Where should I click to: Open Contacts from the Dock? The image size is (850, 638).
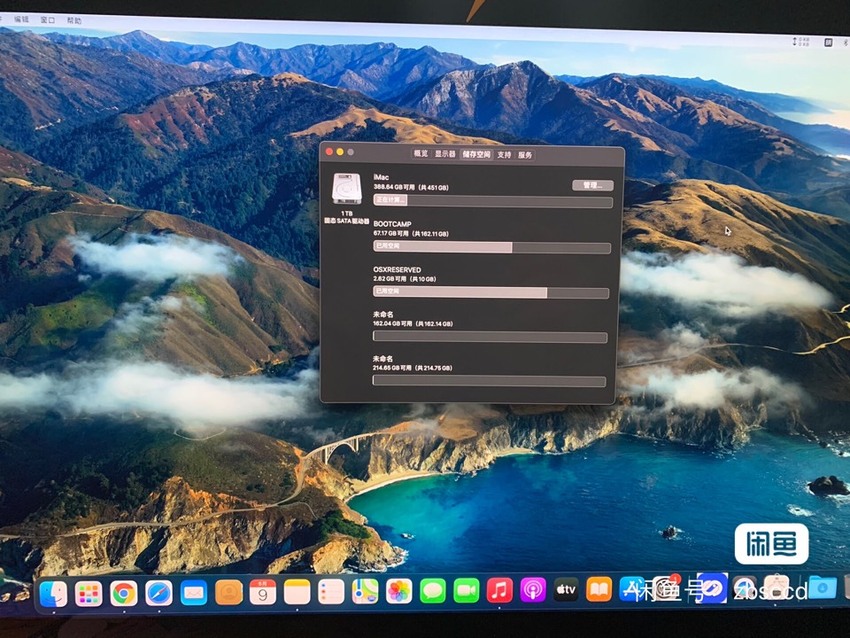click(x=229, y=592)
